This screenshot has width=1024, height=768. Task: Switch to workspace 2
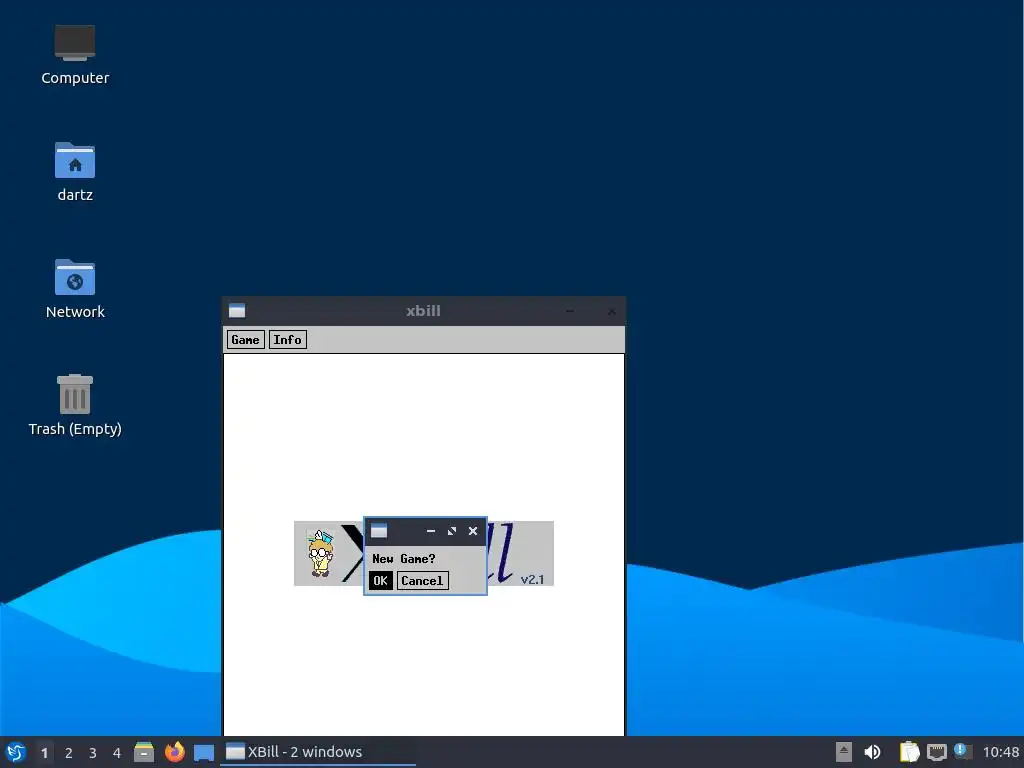click(x=69, y=752)
